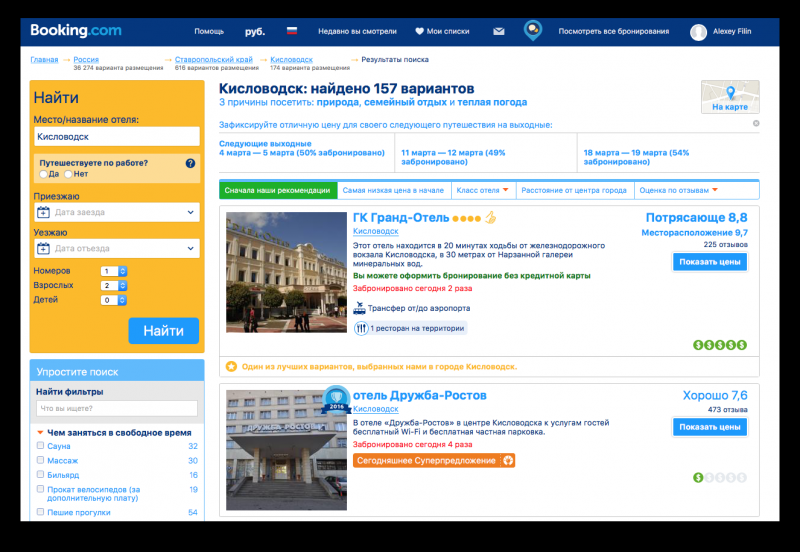
Task: Open Посмотреть все бронирования
Action: point(613,31)
